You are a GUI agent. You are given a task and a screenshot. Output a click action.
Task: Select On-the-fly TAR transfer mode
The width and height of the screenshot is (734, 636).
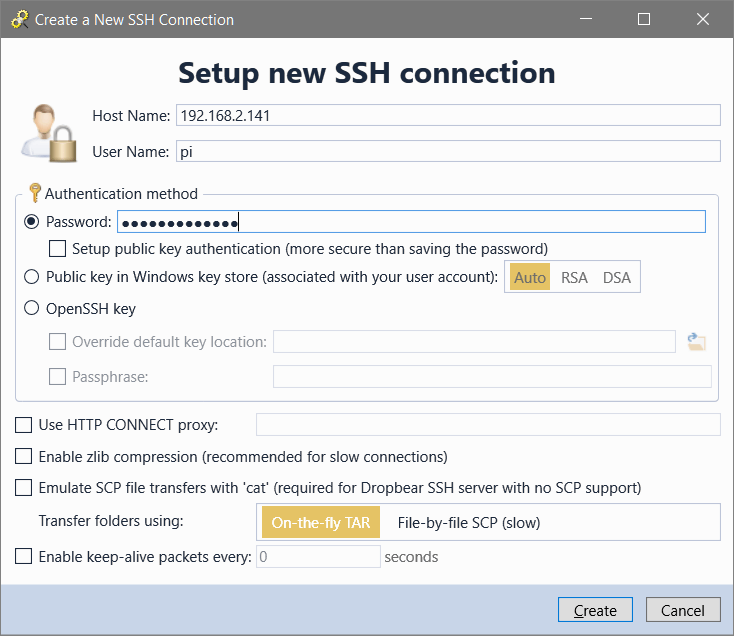tap(321, 522)
